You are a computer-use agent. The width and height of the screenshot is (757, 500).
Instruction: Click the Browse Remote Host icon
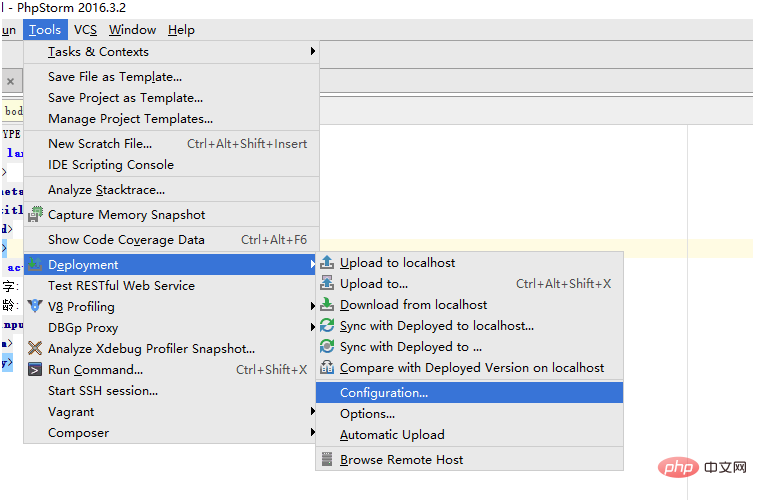pyautogui.click(x=327, y=459)
